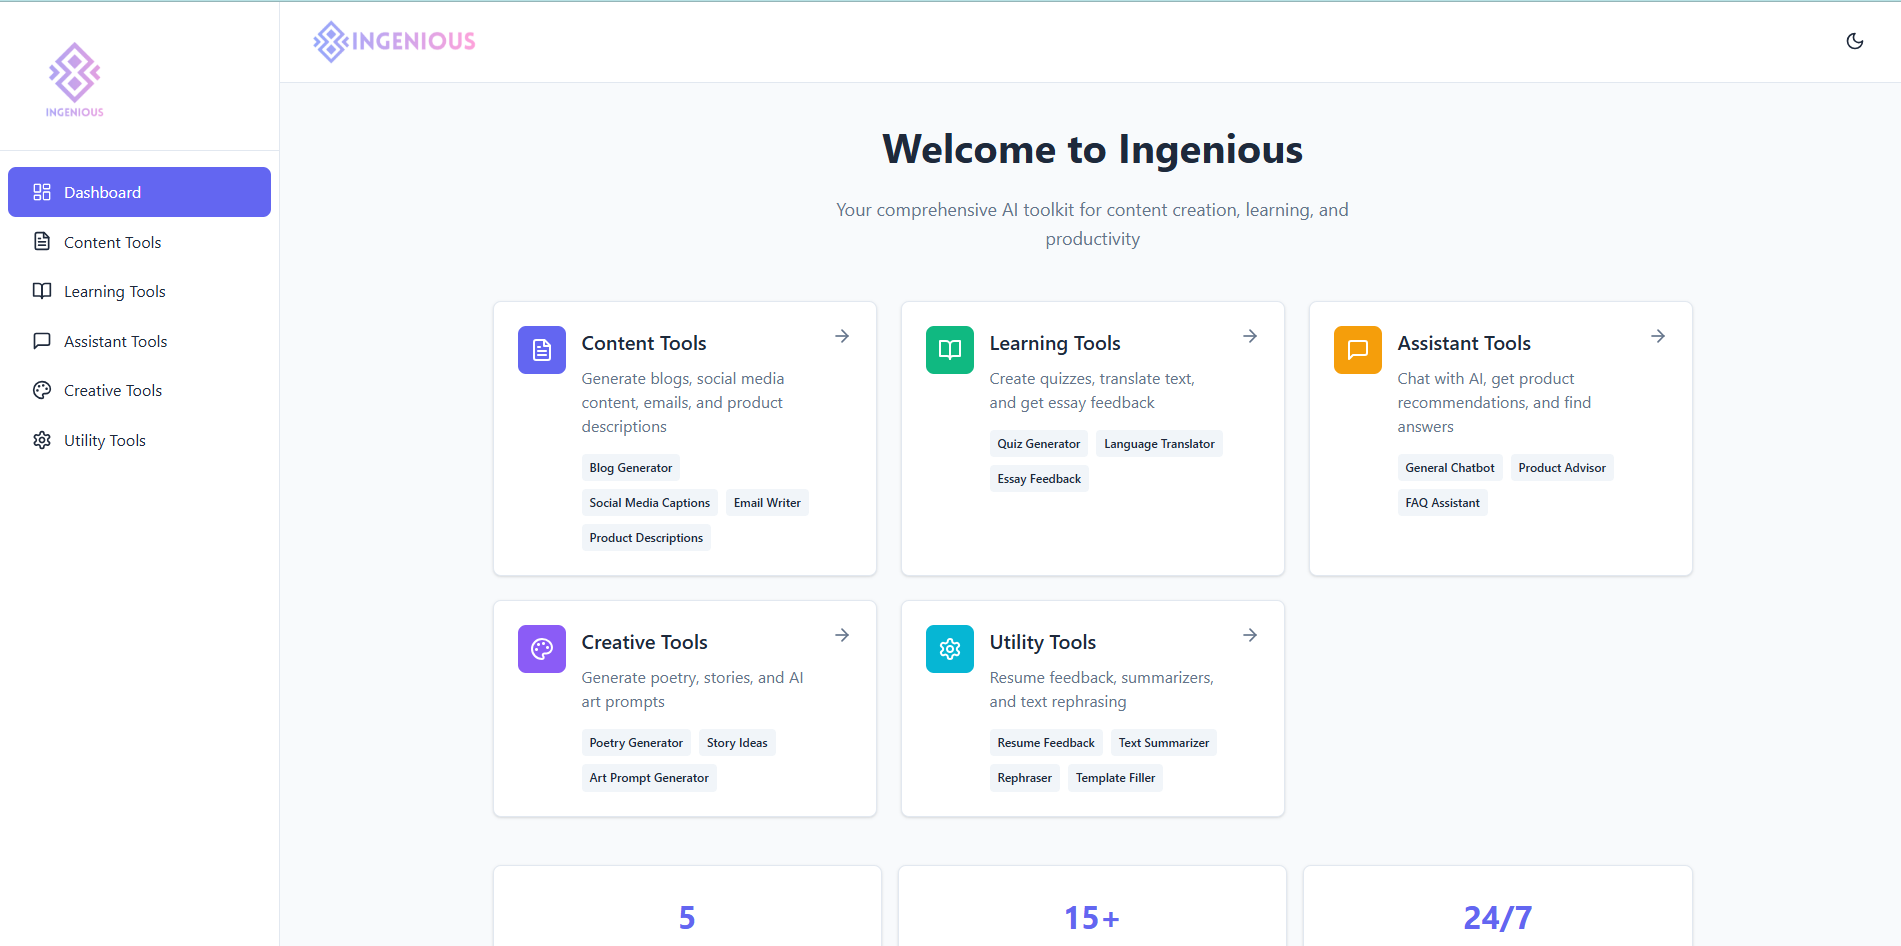The image size is (1901, 946).
Task: Toggle dark mode with the moon icon
Action: (1855, 41)
